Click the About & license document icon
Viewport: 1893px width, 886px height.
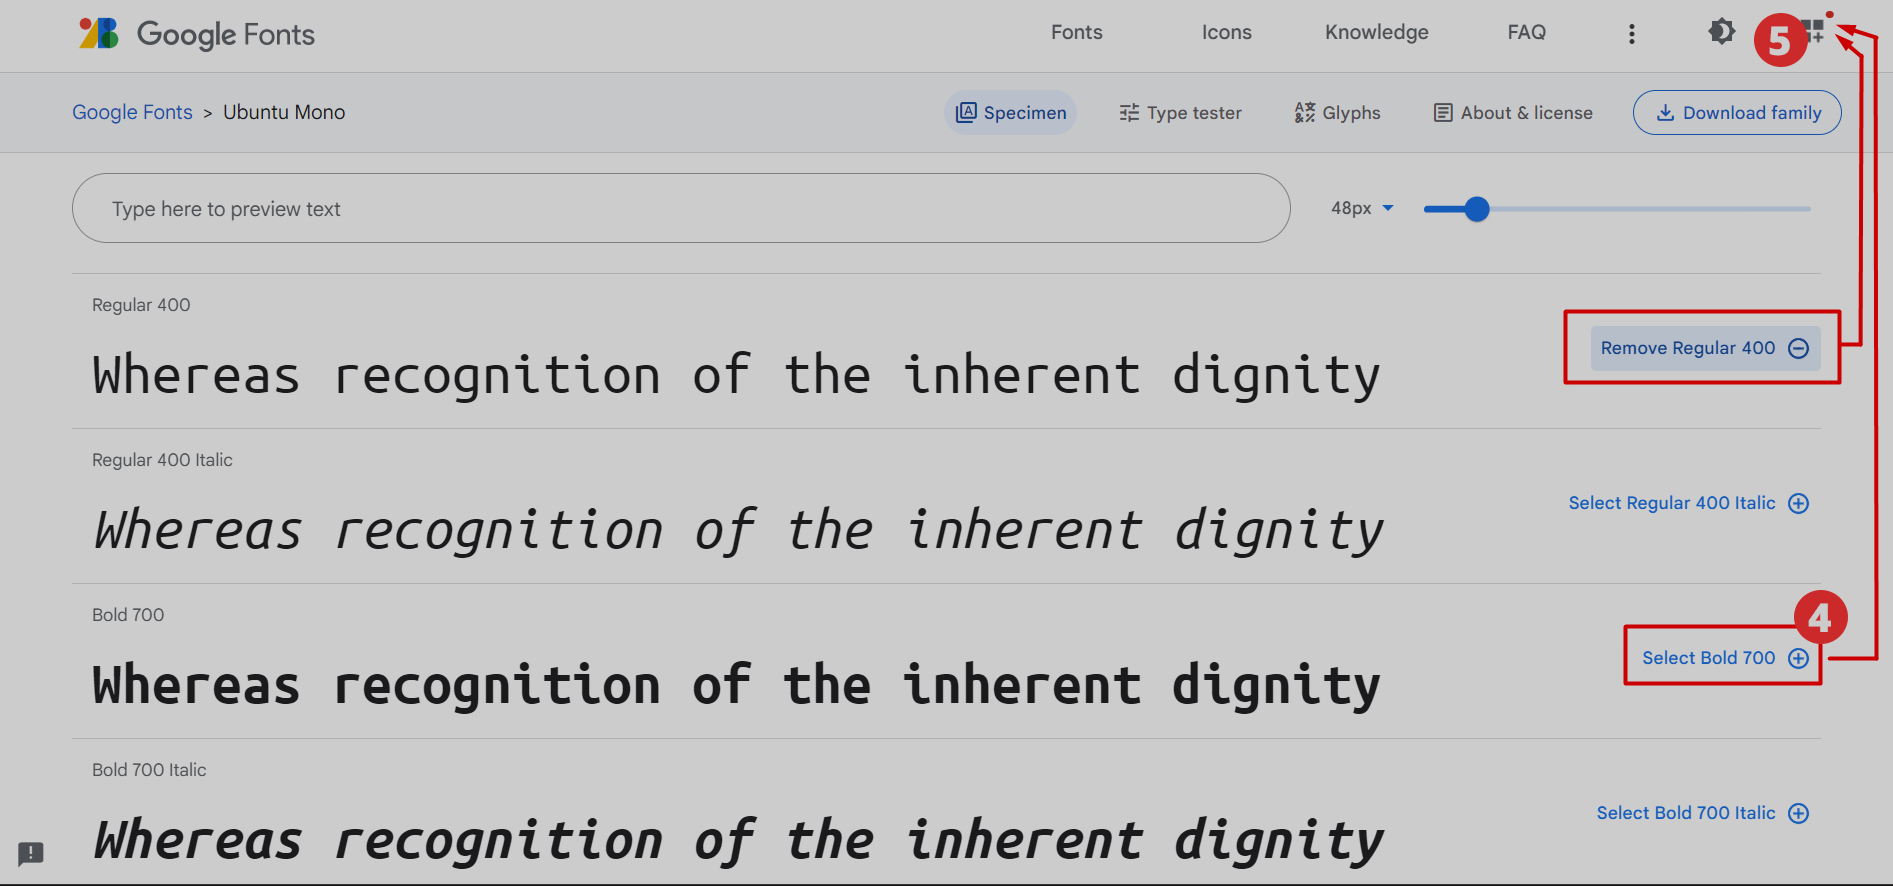click(x=1443, y=113)
